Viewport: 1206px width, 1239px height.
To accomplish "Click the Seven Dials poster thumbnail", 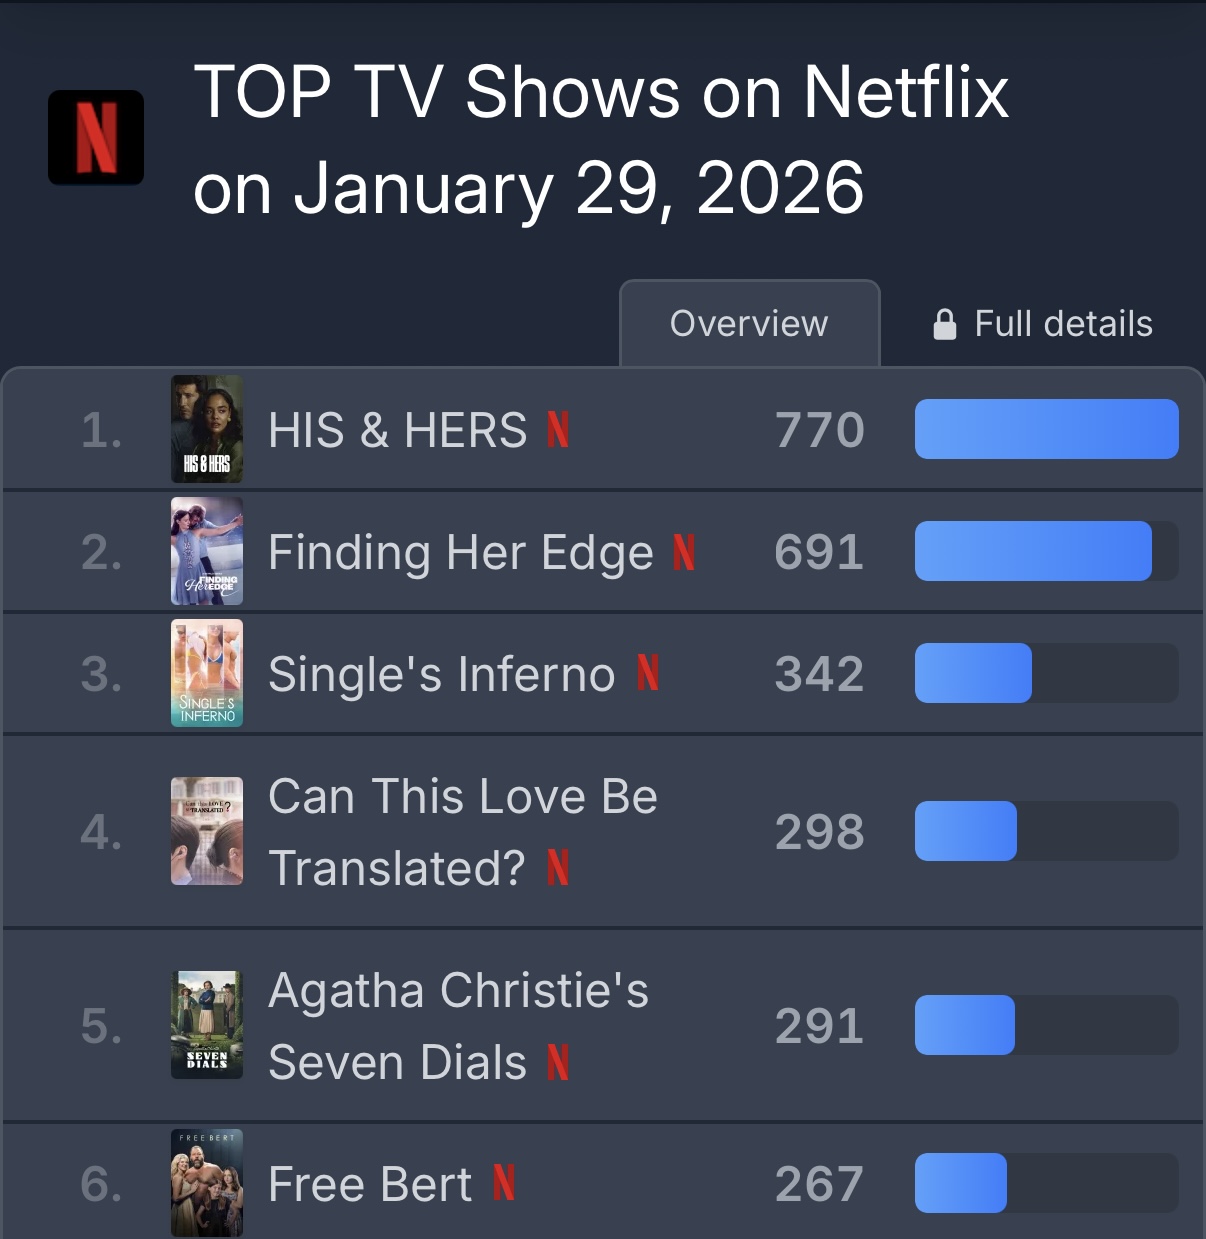I will (x=207, y=1025).
